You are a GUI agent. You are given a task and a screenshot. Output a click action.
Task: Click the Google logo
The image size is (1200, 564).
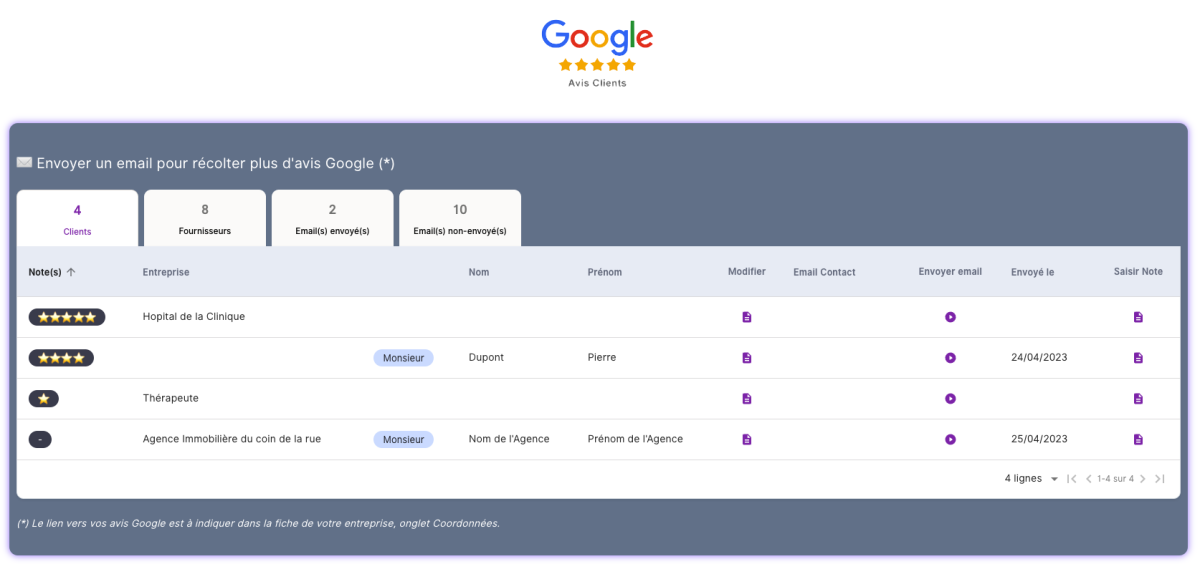[x=597, y=37]
